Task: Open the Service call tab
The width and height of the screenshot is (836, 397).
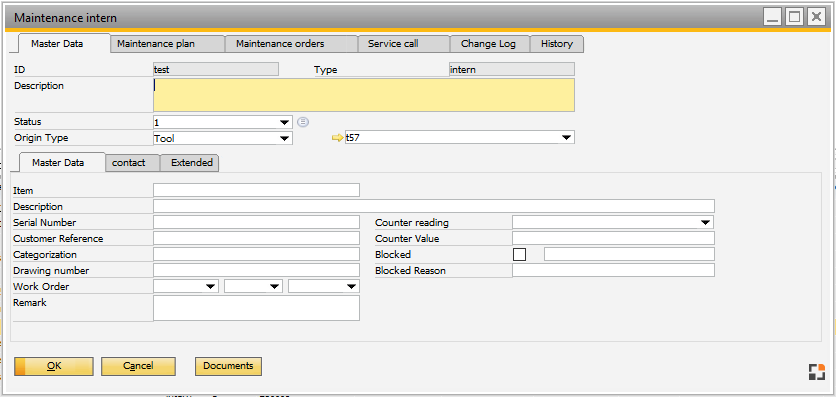Action: point(404,44)
